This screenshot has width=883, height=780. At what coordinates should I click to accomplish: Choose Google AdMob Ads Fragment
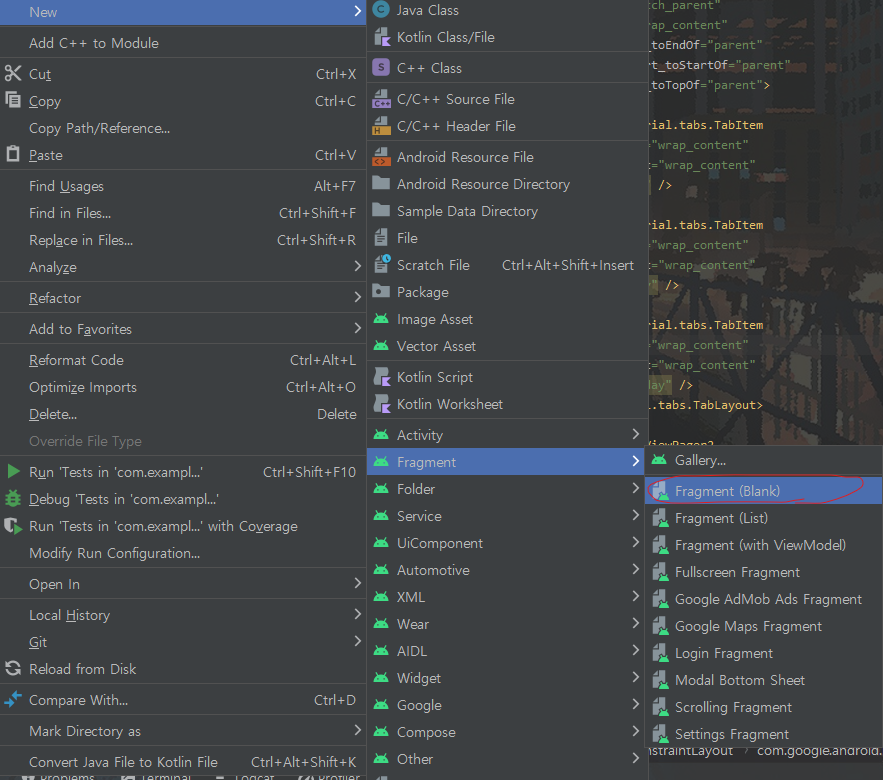pos(764,599)
